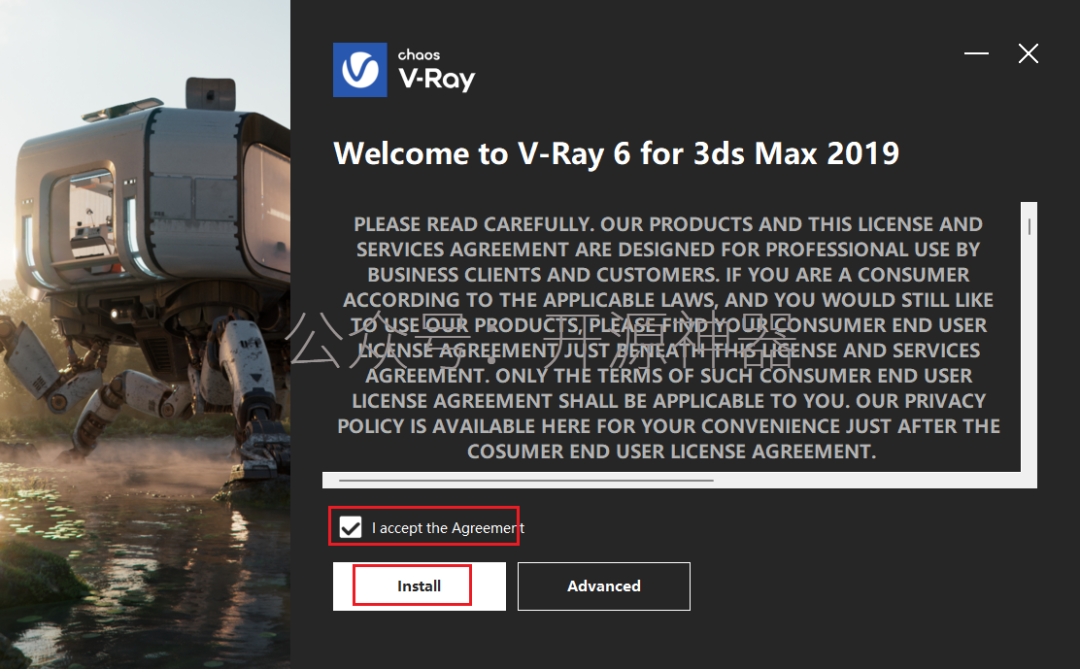The height and width of the screenshot is (669, 1080).
Task: Close the V-Ray installer window
Action: (1028, 53)
